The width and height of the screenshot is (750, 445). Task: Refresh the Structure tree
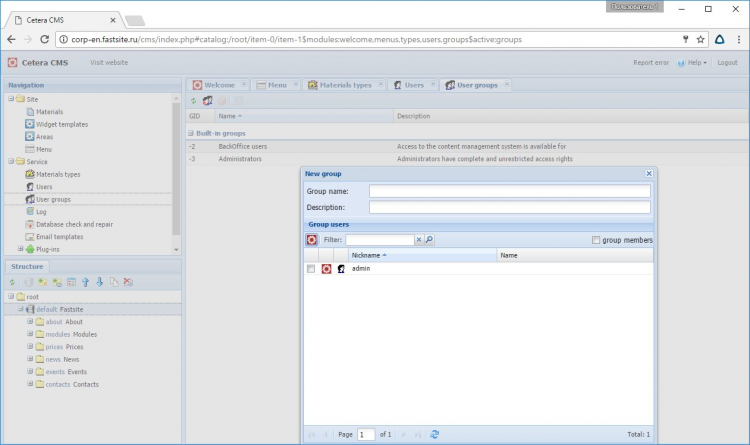coord(12,282)
